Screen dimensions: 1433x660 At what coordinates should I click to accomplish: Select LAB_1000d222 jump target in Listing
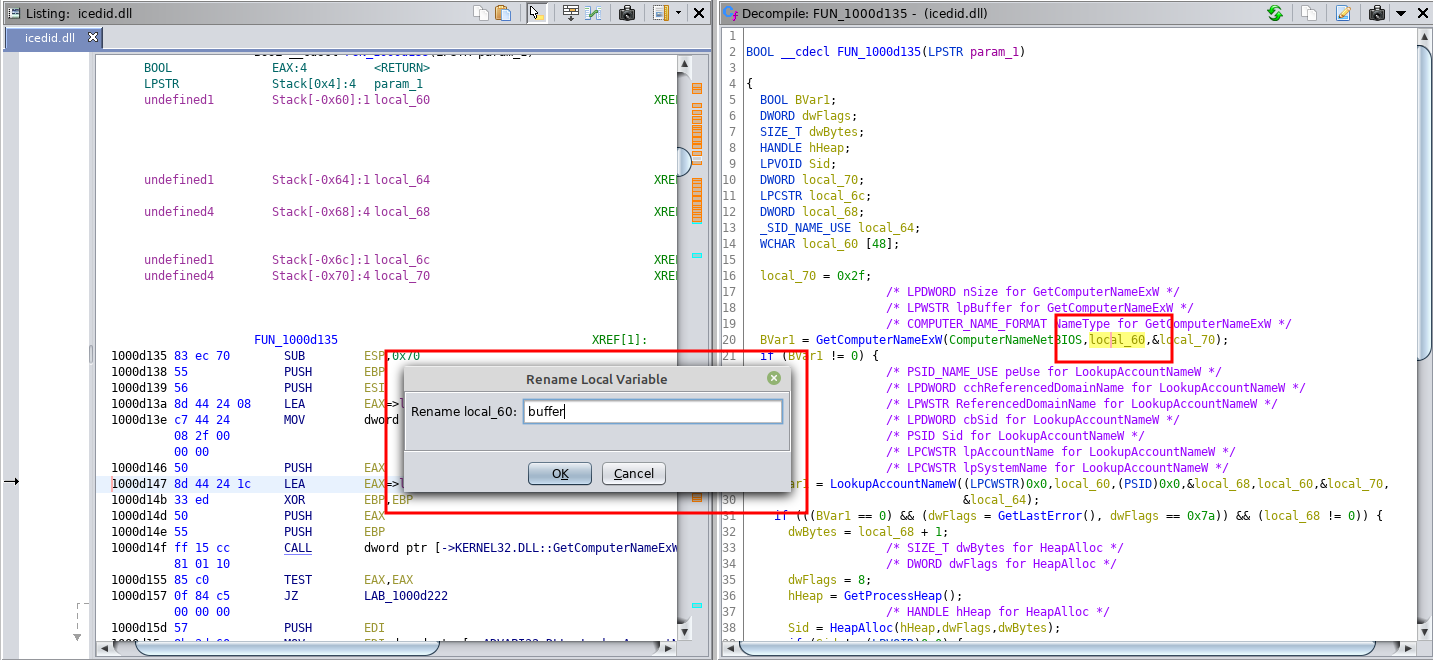click(407, 596)
